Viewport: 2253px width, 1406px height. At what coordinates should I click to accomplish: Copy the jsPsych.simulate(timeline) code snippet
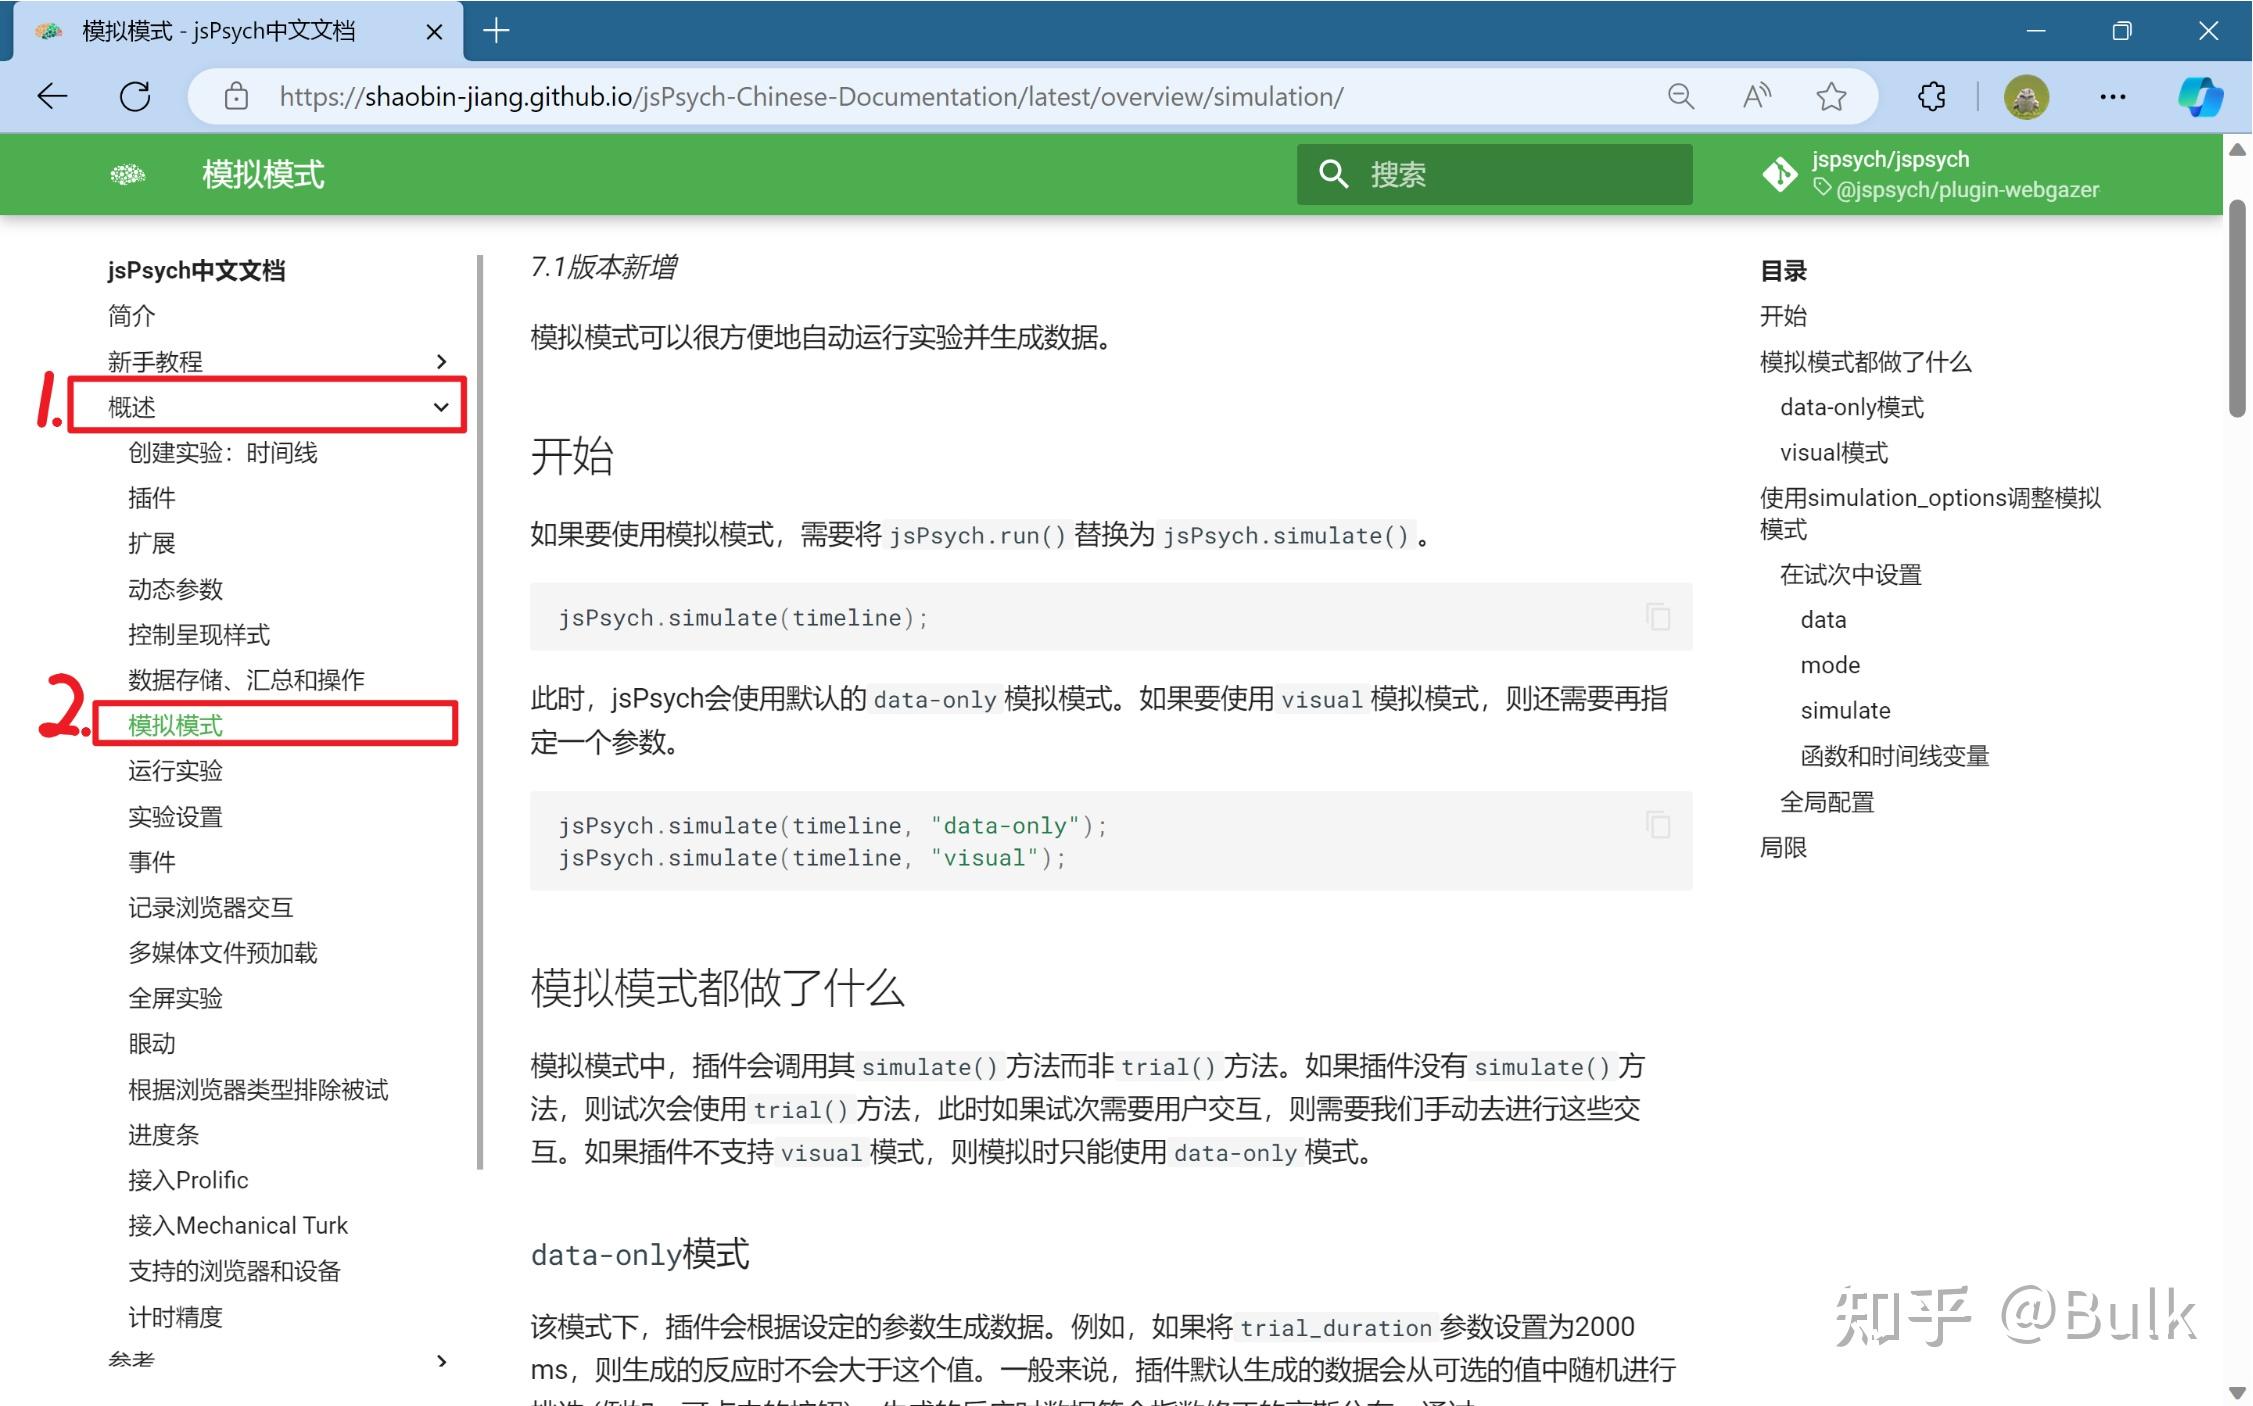click(x=1658, y=617)
